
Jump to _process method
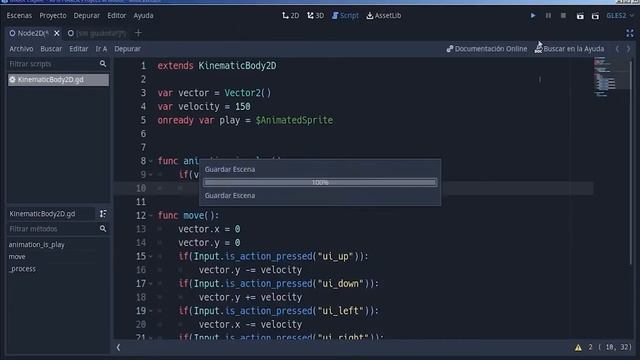[x=22, y=269]
